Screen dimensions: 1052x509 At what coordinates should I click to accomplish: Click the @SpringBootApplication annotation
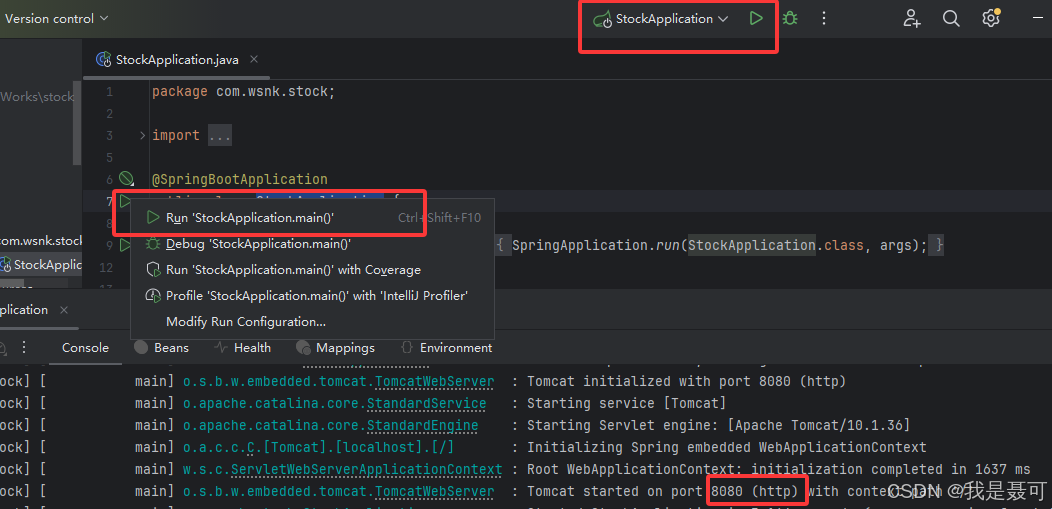[240, 180]
